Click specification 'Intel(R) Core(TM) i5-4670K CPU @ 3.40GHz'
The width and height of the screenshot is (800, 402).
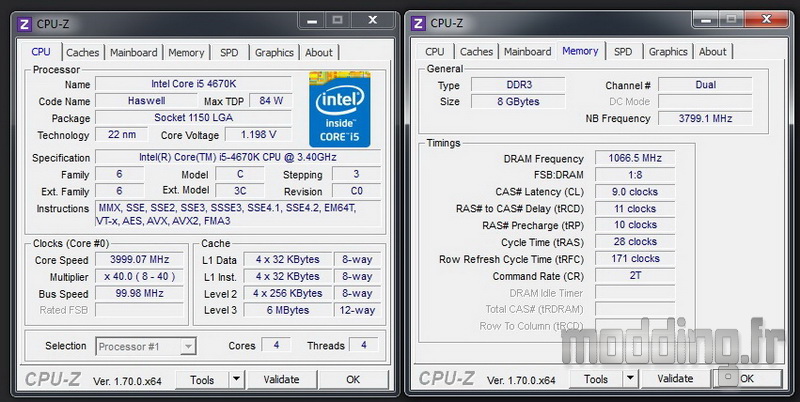point(238,157)
